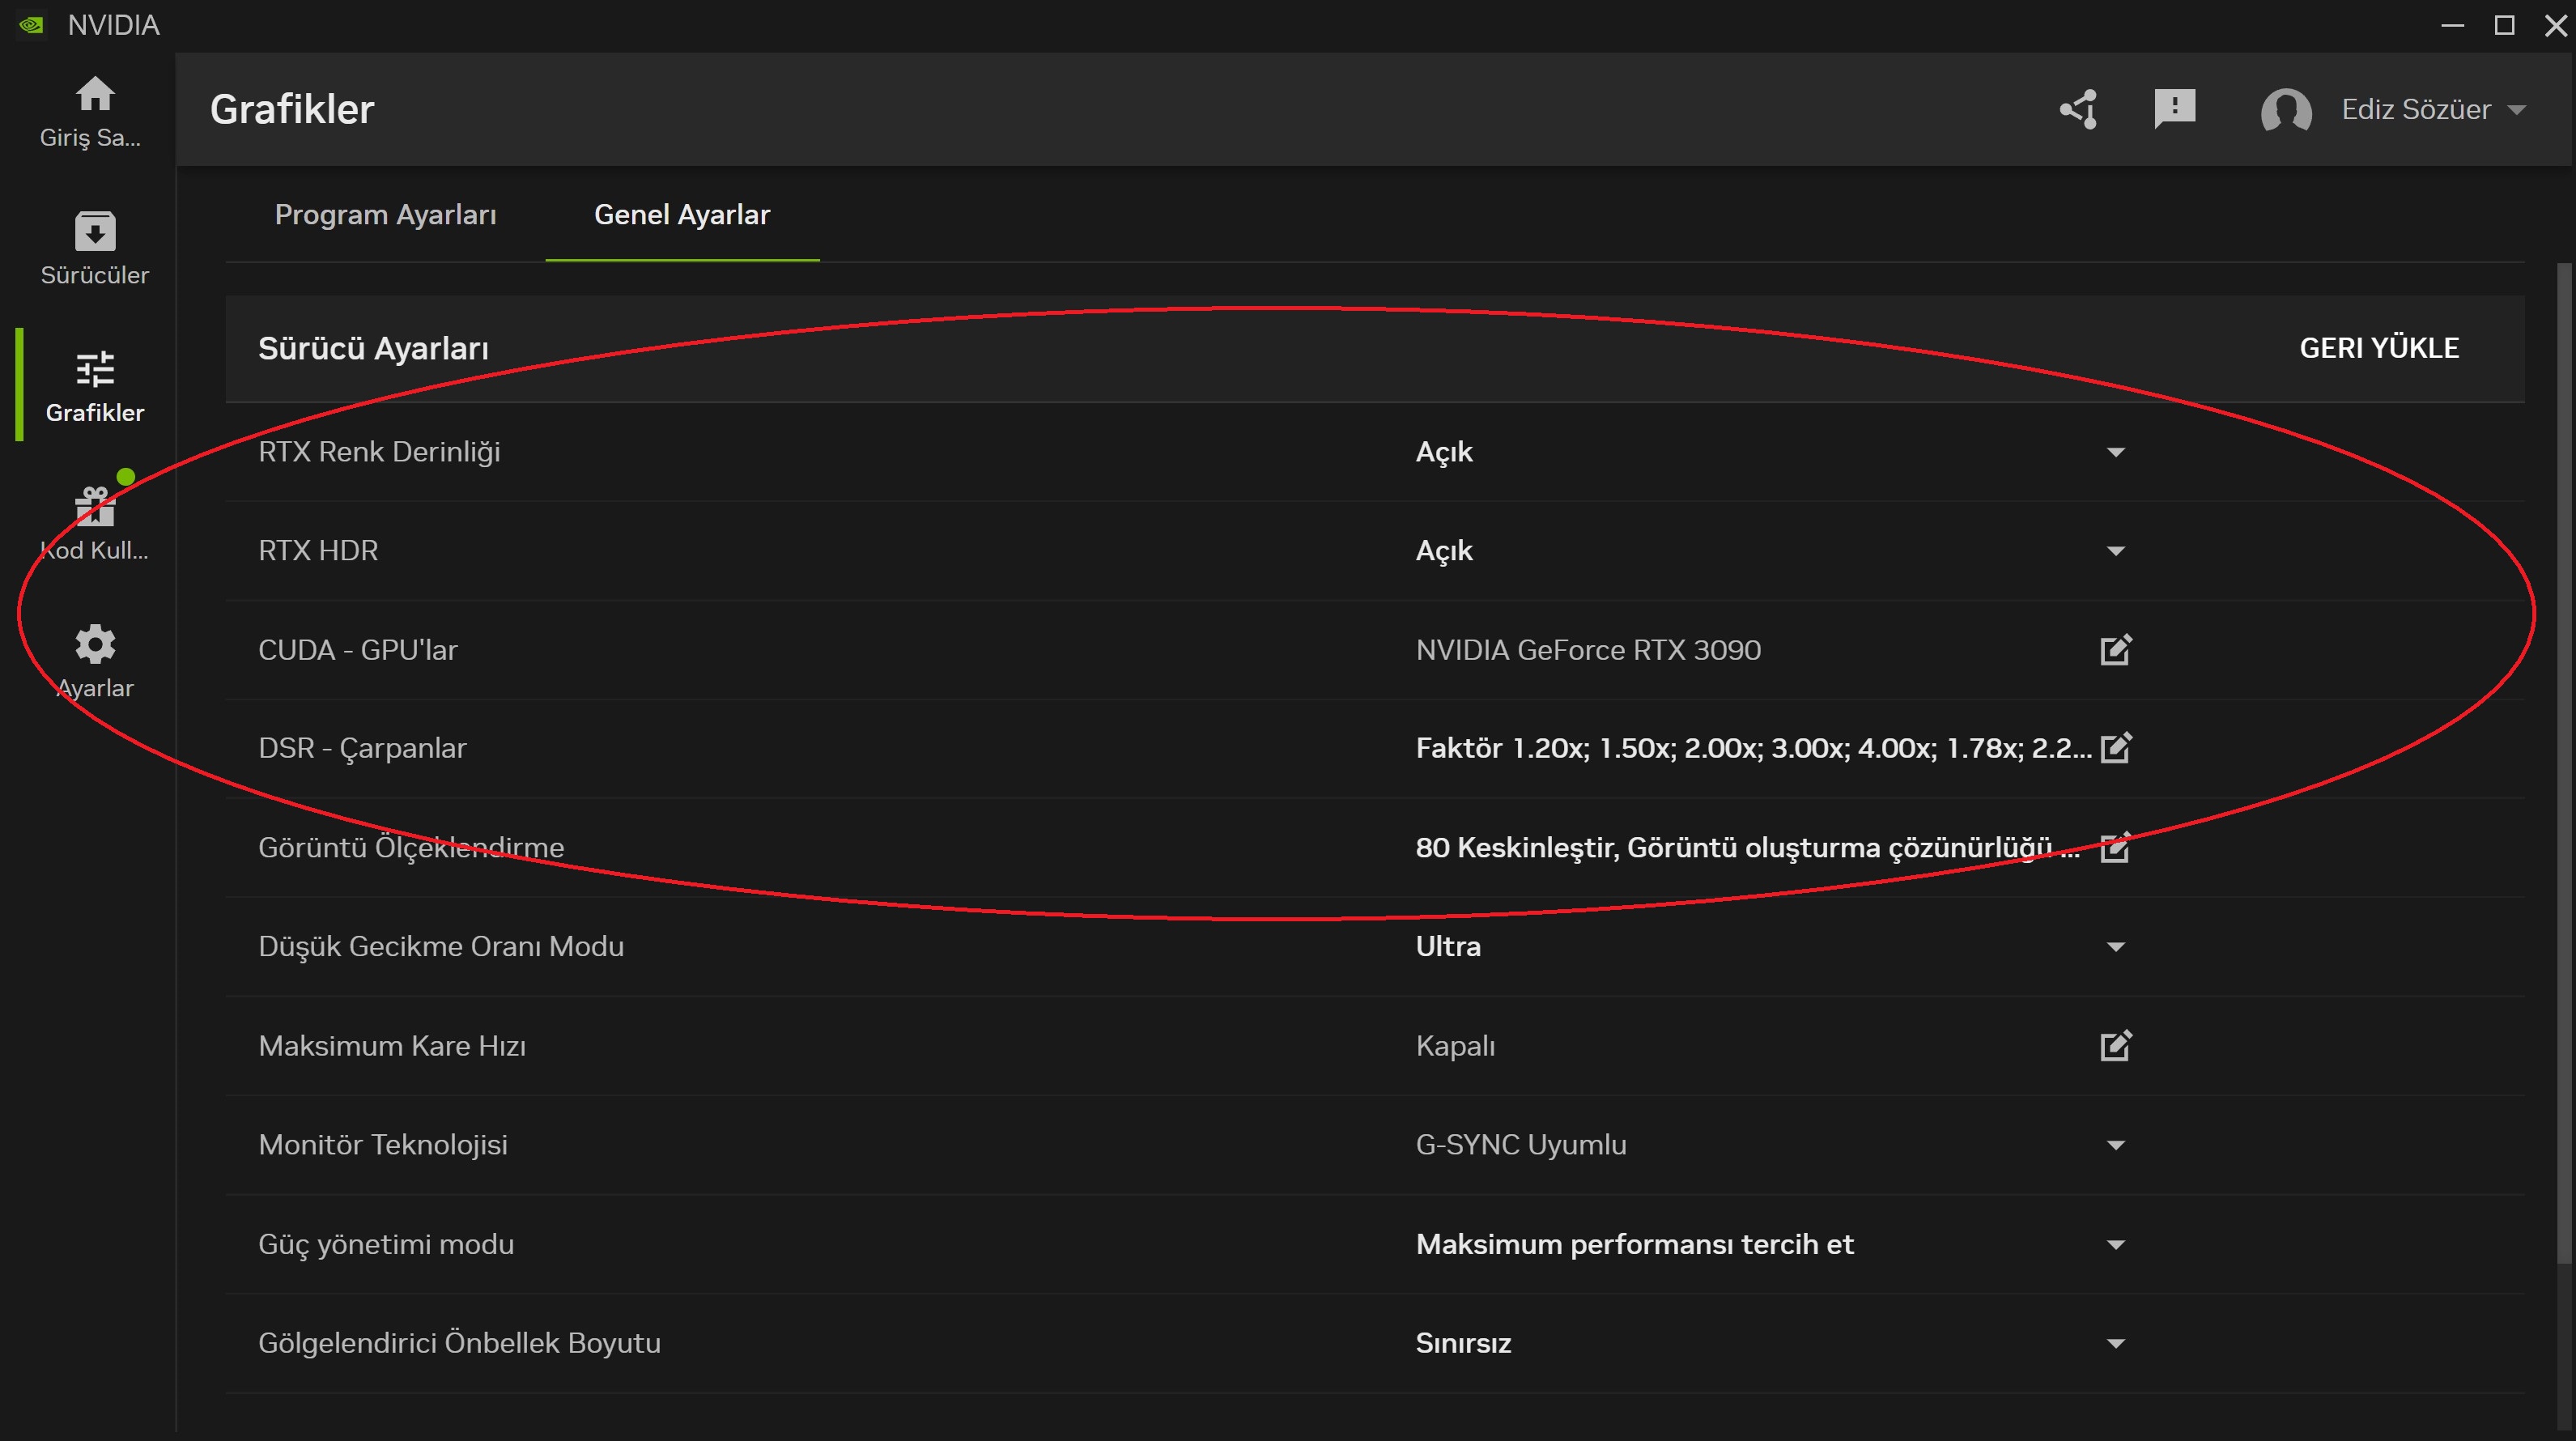Click the GERI YÜKLE button
Viewport: 2576px width, 1441px height.
tap(2379, 348)
